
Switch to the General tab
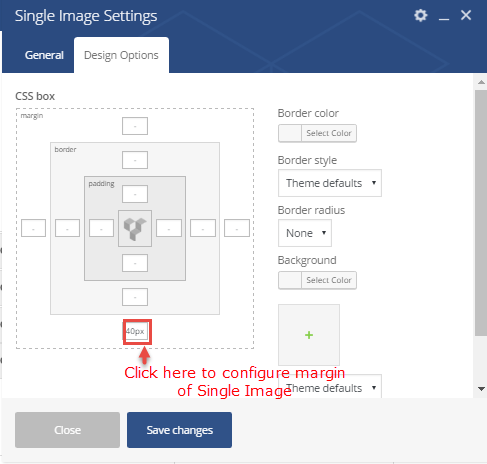[x=44, y=55]
